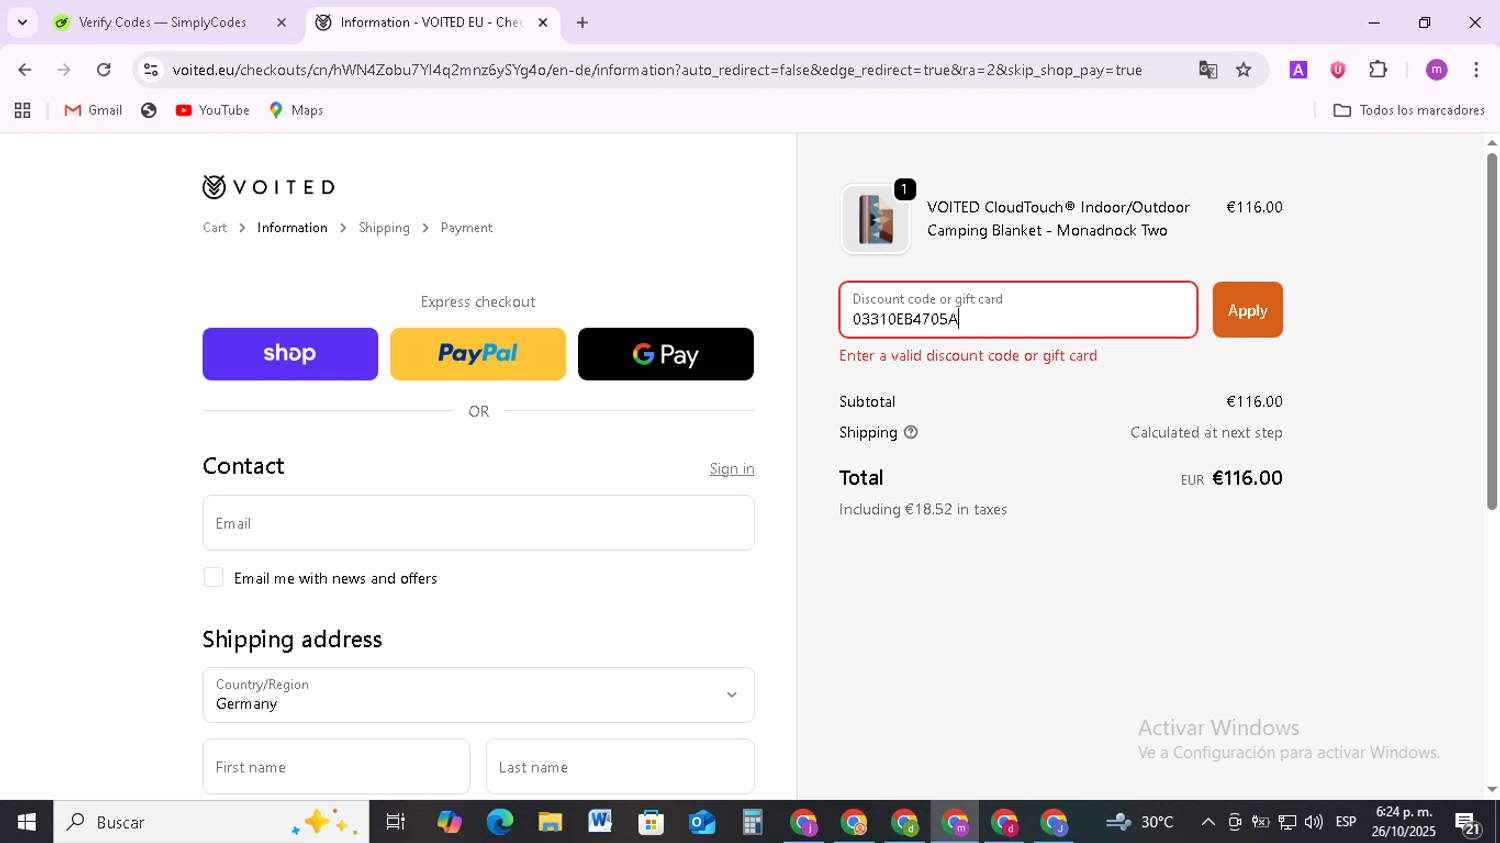Click the shipping help question icon

click(911, 433)
